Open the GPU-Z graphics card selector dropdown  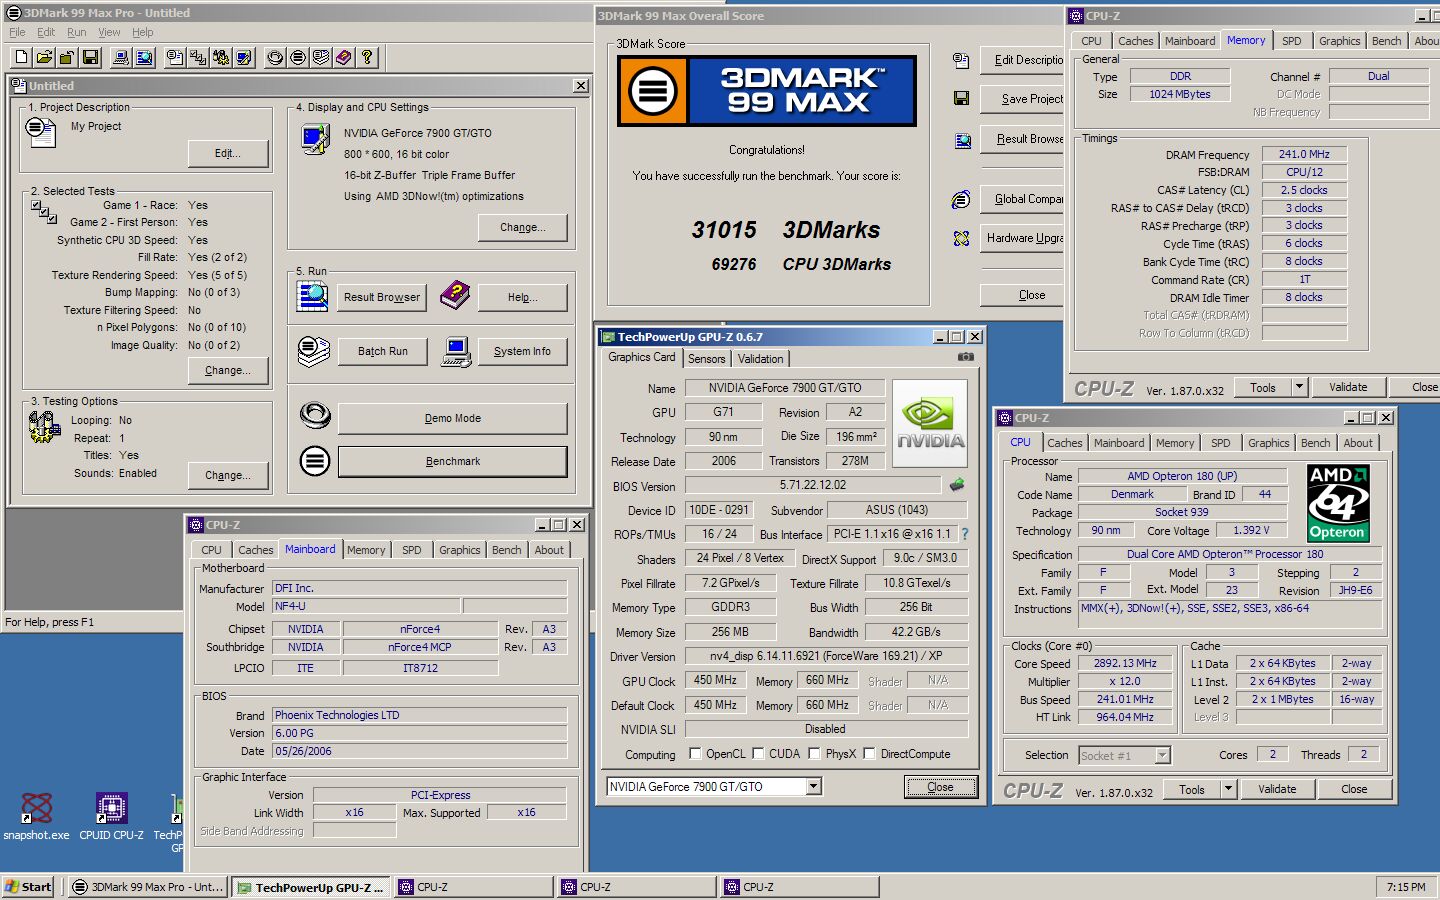point(814,787)
